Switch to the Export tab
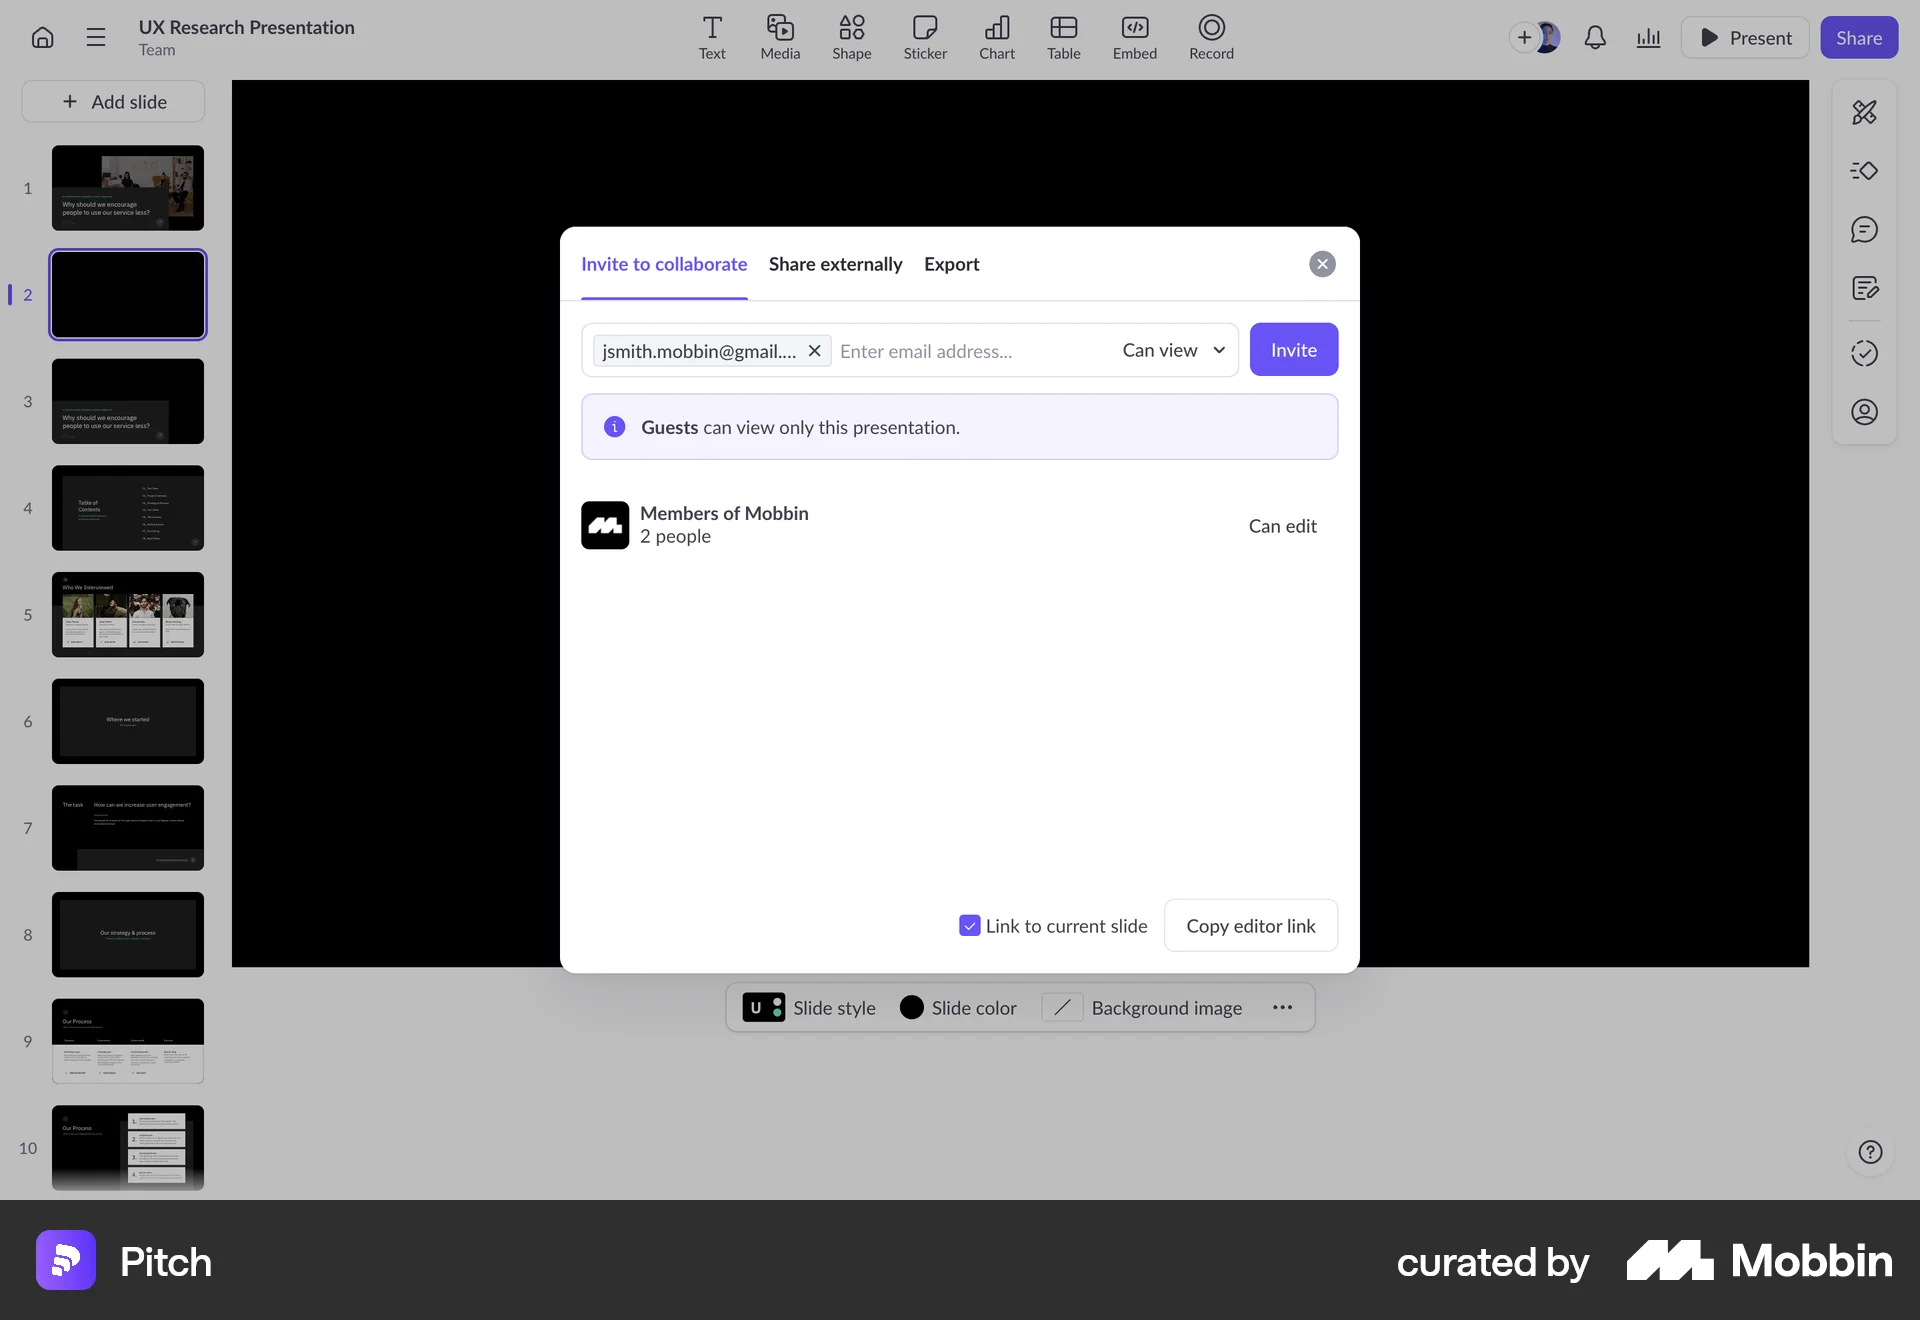 (951, 264)
